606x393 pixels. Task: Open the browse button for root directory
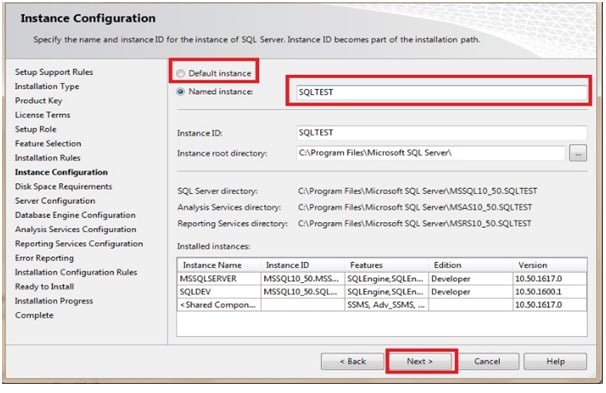578,153
